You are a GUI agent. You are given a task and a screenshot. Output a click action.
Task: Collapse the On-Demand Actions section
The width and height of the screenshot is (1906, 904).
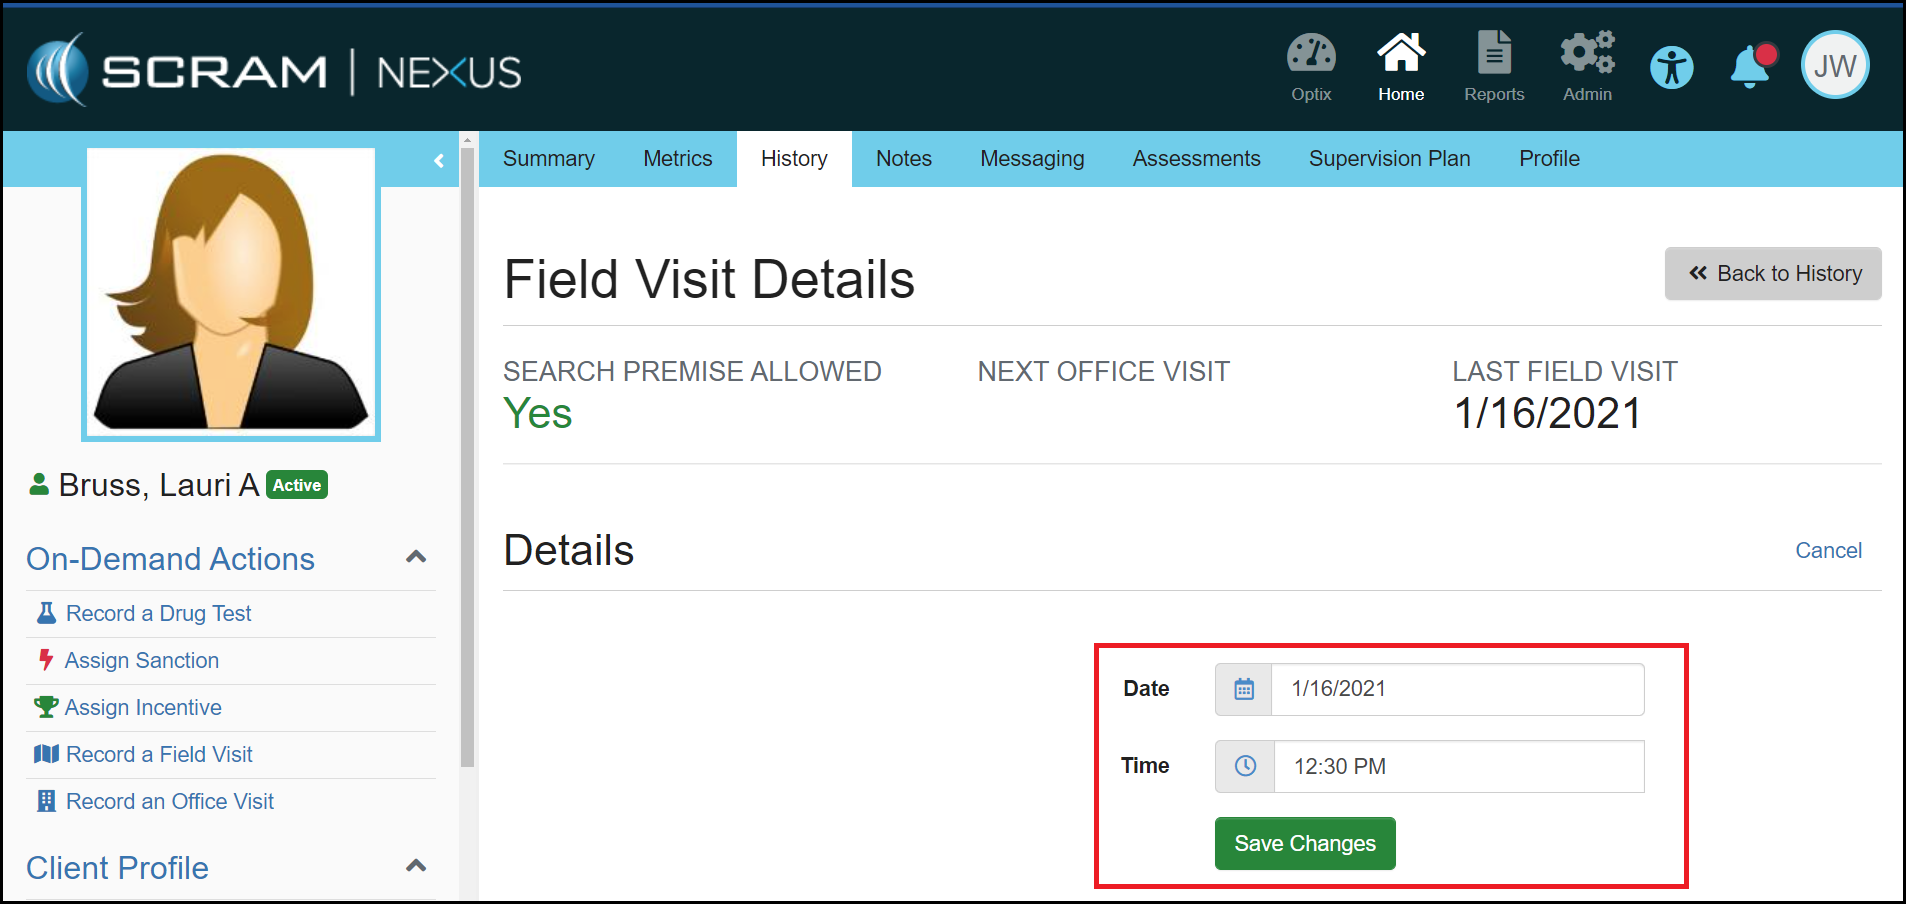pos(416,557)
